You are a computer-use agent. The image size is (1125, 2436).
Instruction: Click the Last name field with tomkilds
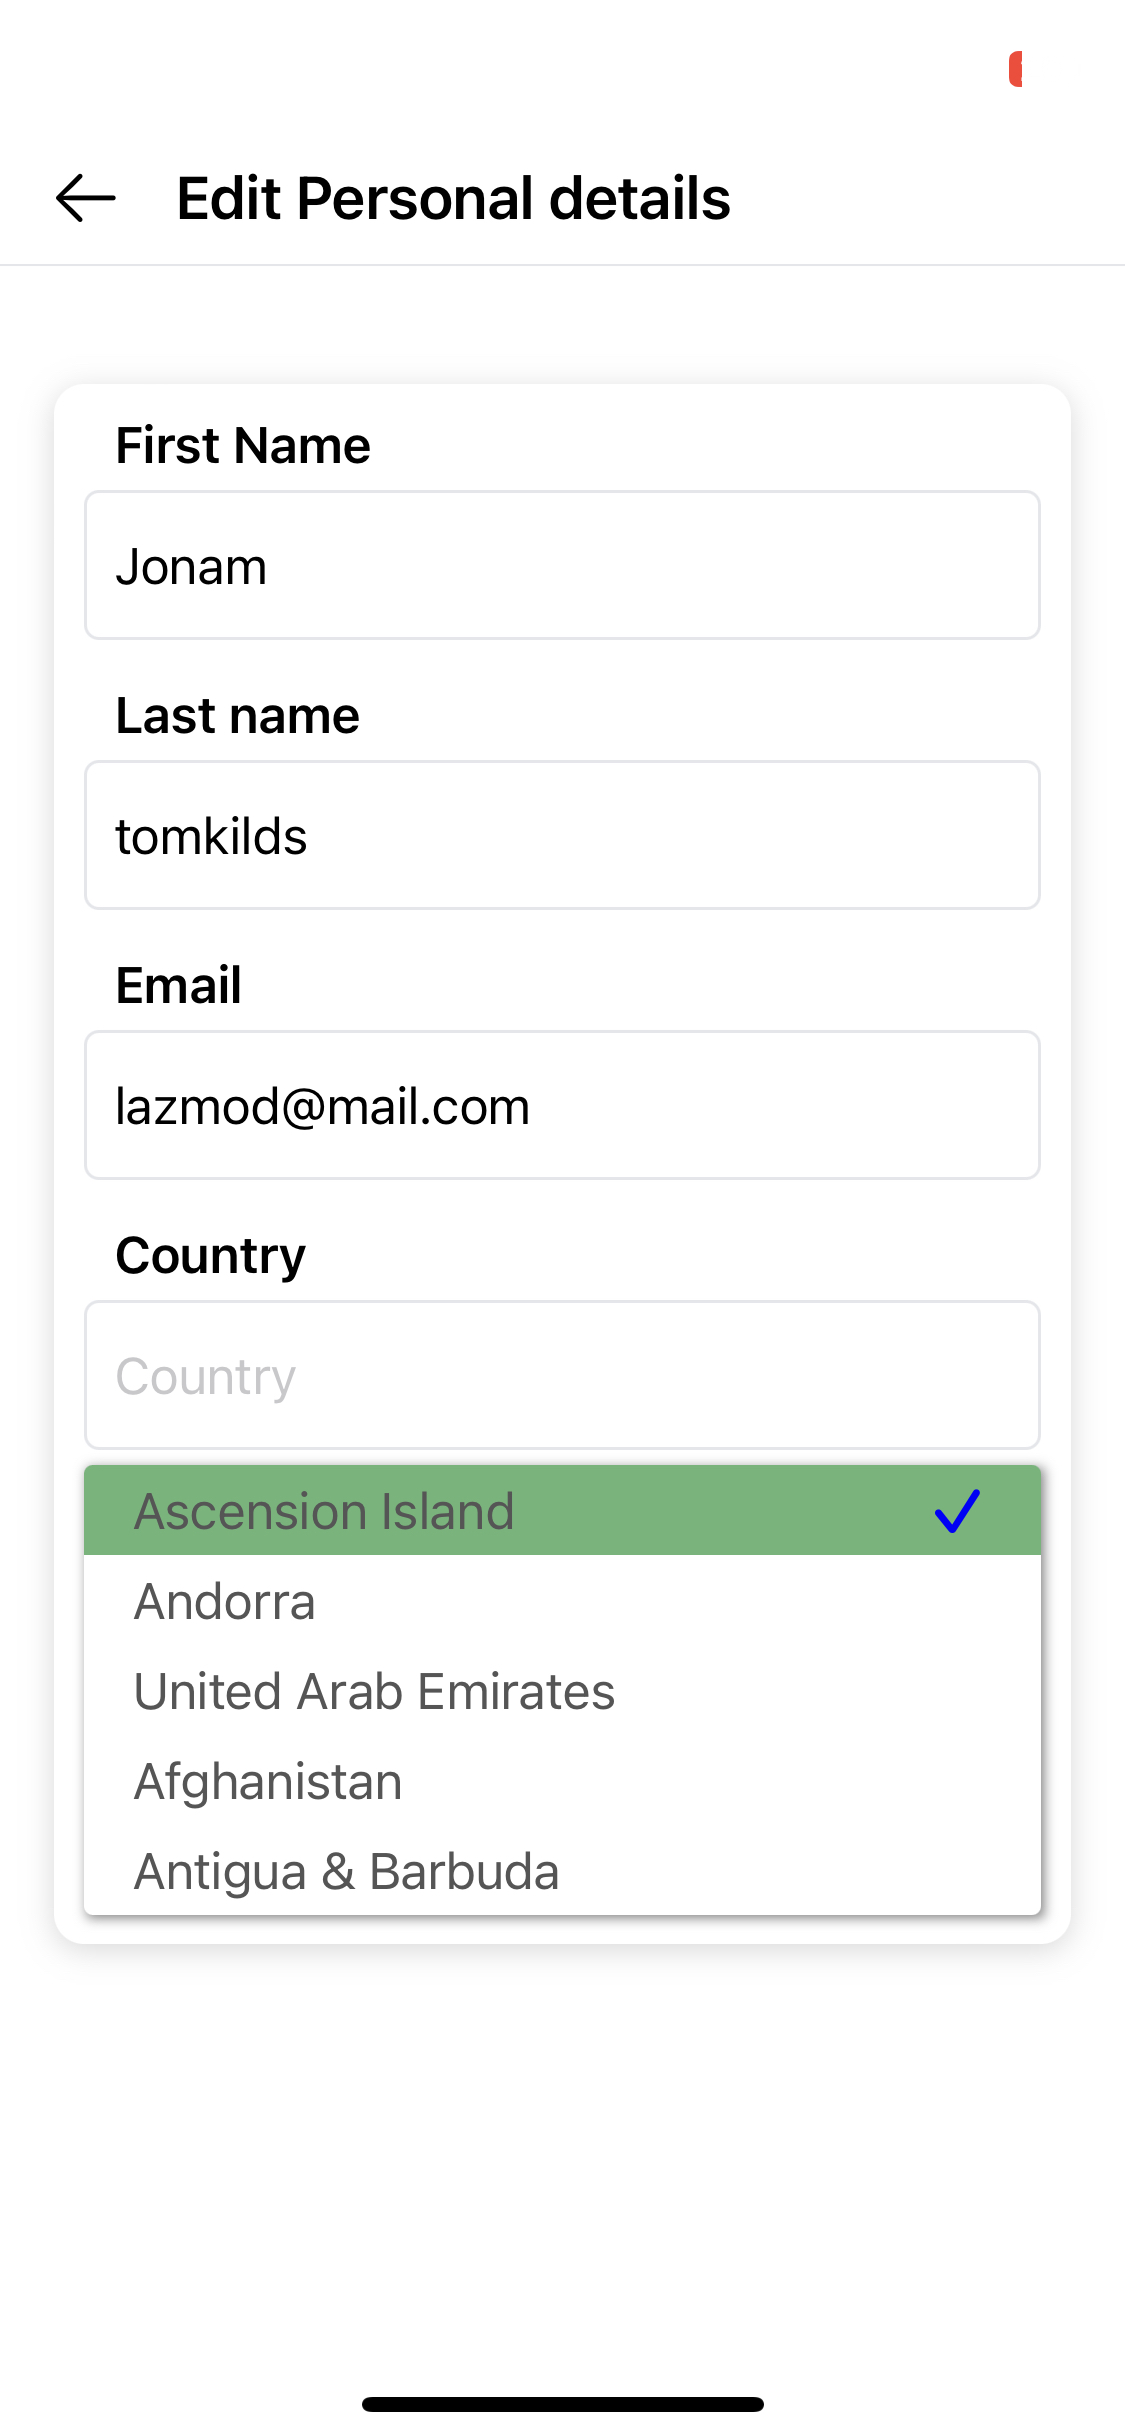pos(562,835)
